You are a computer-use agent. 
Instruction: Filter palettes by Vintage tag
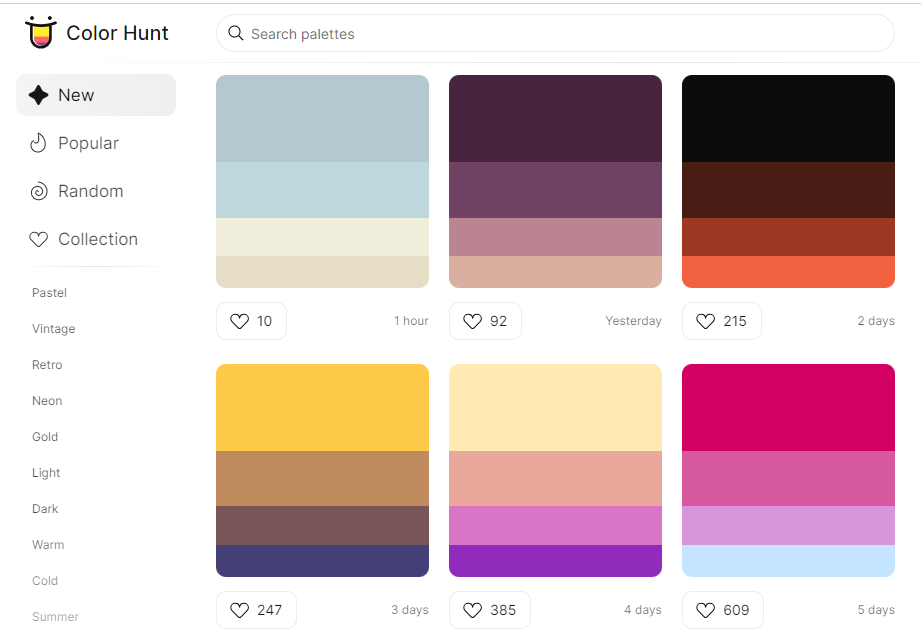click(x=53, y=329)
